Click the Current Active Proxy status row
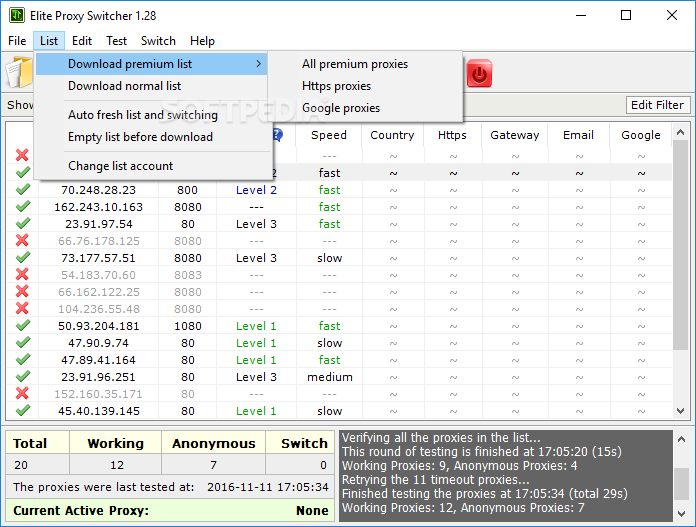Screen dimensions: 696x527 tap(170, 511)
